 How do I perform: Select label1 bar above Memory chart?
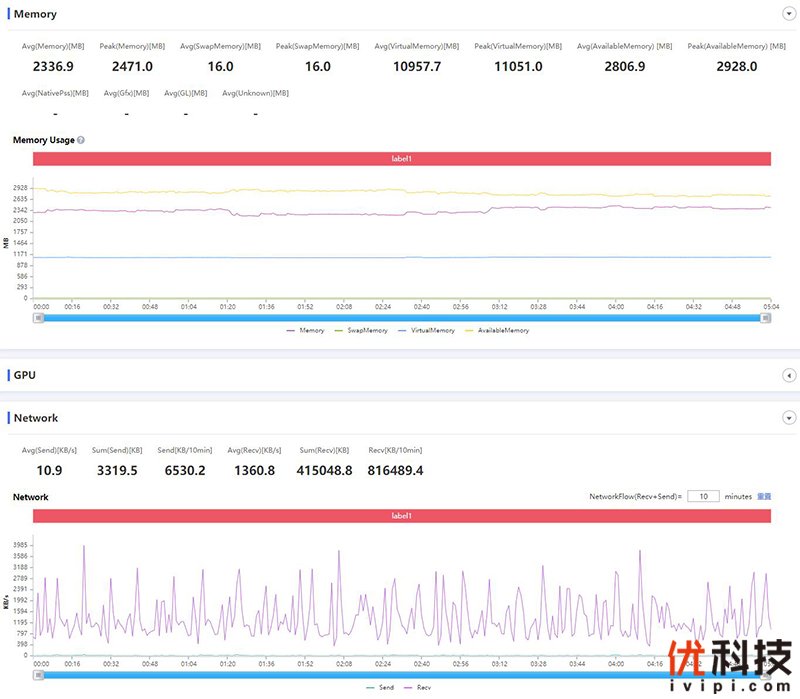click(401, 159)
